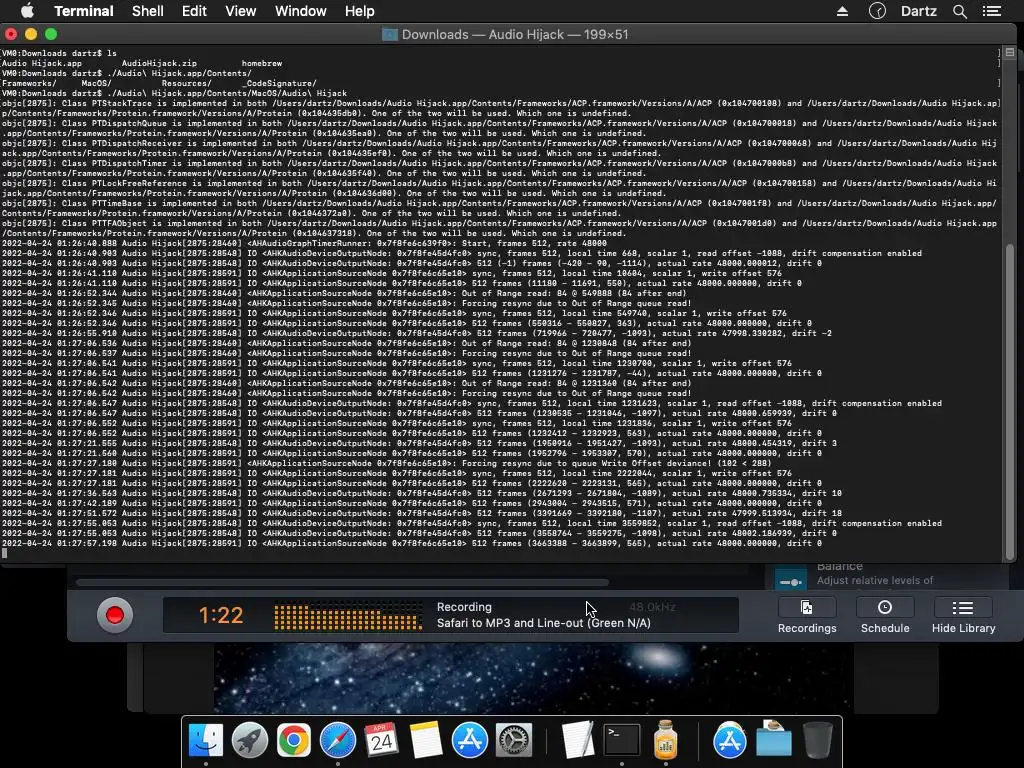
Task: Click the Terminal cursor on the last line
Action: point(5,553)
